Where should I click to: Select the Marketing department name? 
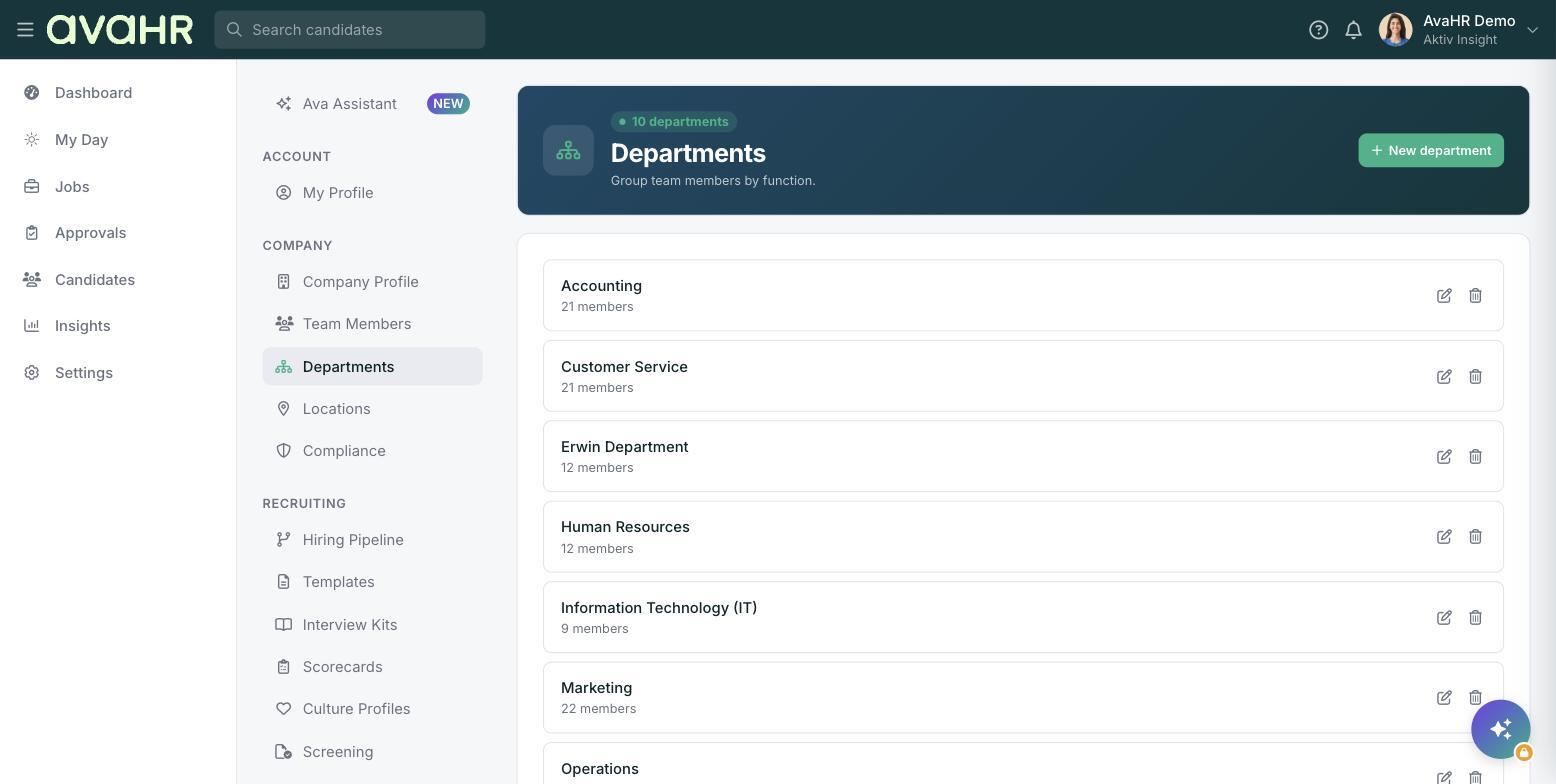tap(596, 688)
